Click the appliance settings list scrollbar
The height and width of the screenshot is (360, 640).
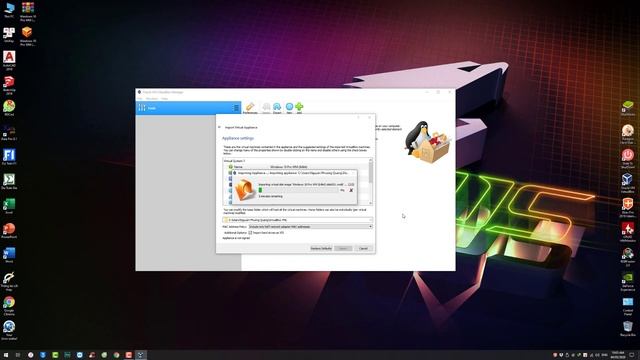[x=371, y=182]
